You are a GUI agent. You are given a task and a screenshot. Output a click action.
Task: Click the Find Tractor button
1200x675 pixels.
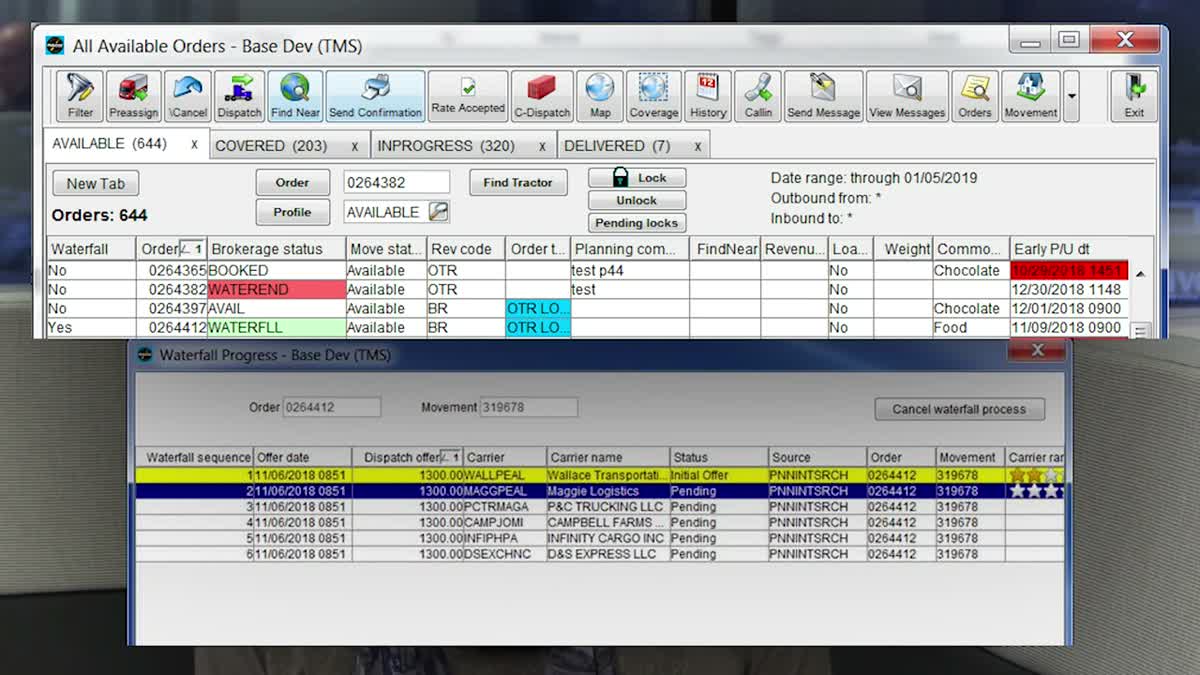518,183
